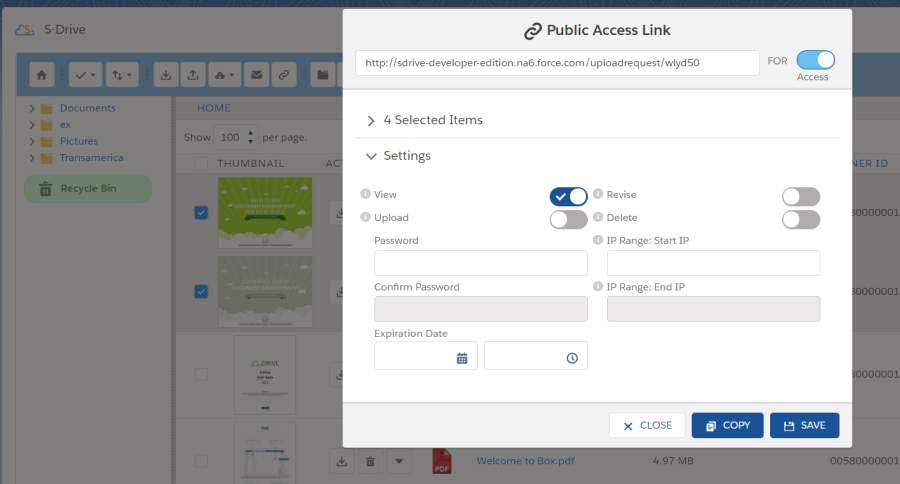Screen dimensions: 900x484
Task: Copy the public access link
Action: [727, 425]
